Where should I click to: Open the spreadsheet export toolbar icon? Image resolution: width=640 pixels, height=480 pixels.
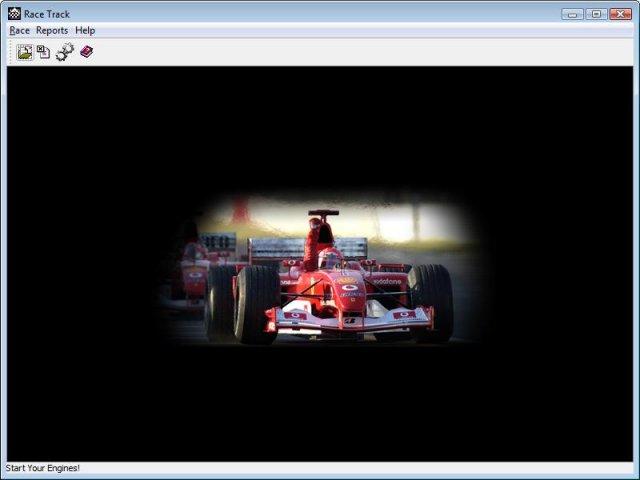44,52
